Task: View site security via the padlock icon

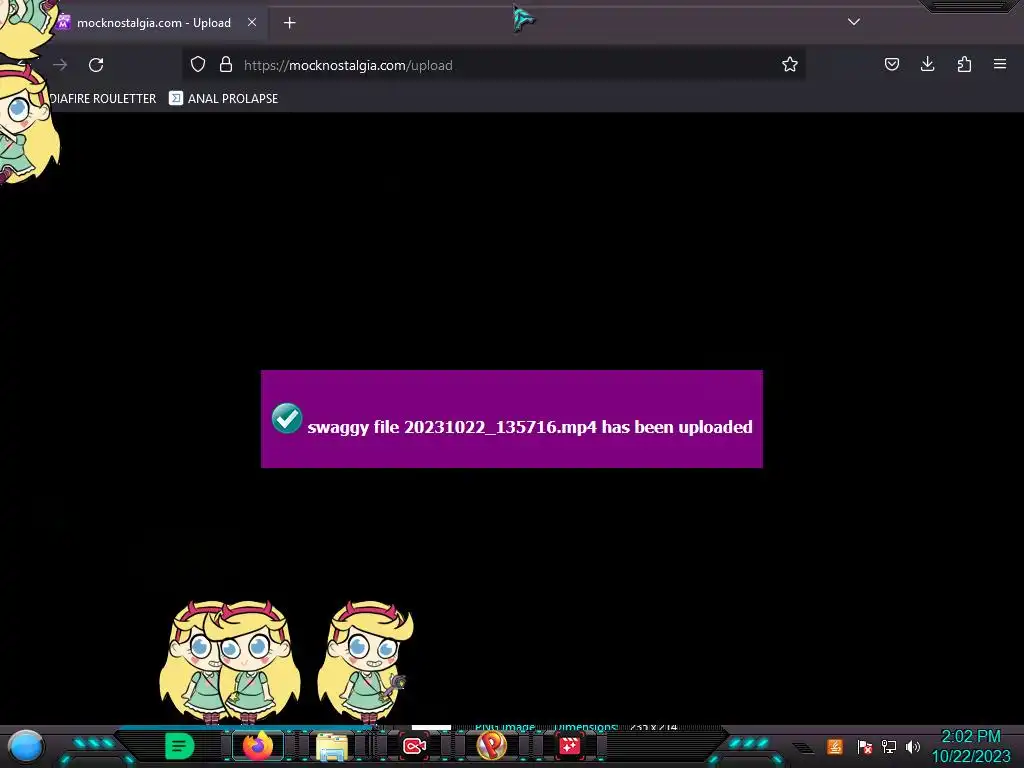Action: pyautogui.click(x=226, y=65)
